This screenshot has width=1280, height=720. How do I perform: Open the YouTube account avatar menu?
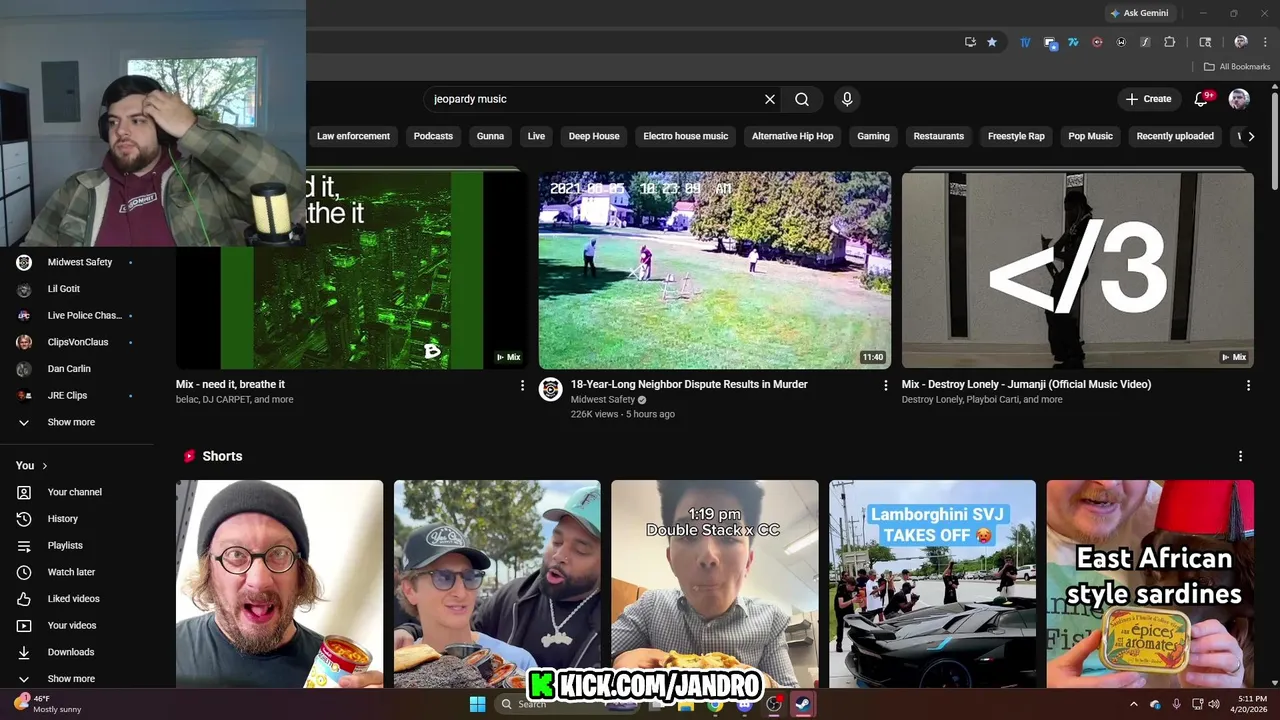[1239, 99]
